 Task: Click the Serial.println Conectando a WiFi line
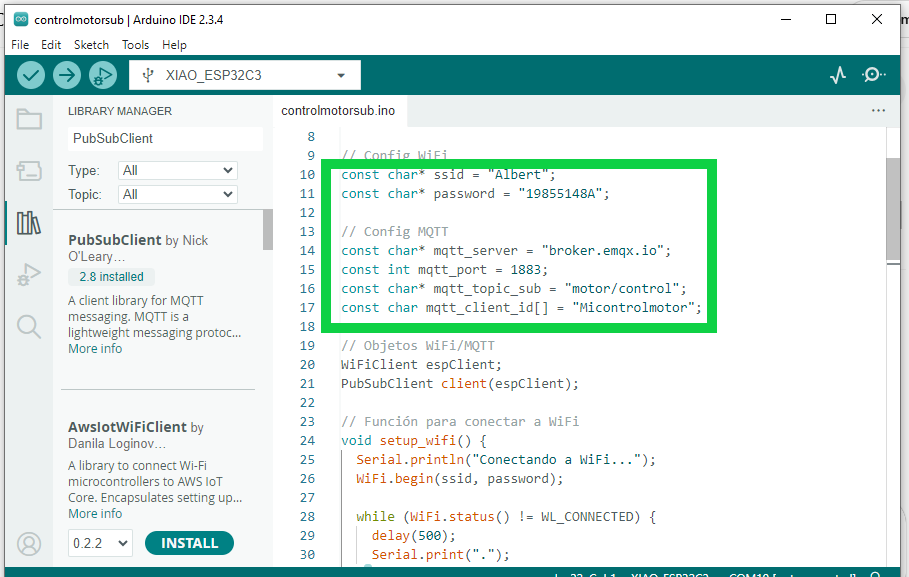pos(506,460)
